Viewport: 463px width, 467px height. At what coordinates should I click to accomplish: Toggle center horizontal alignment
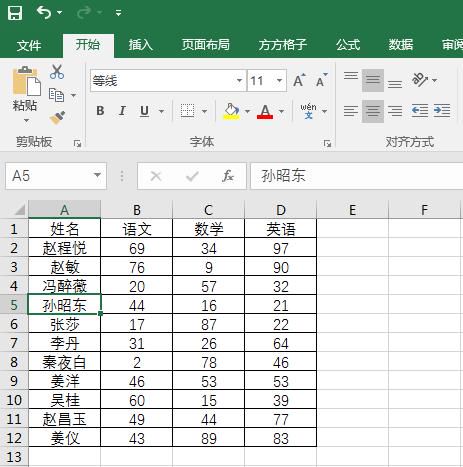click(x=373, y=111)
